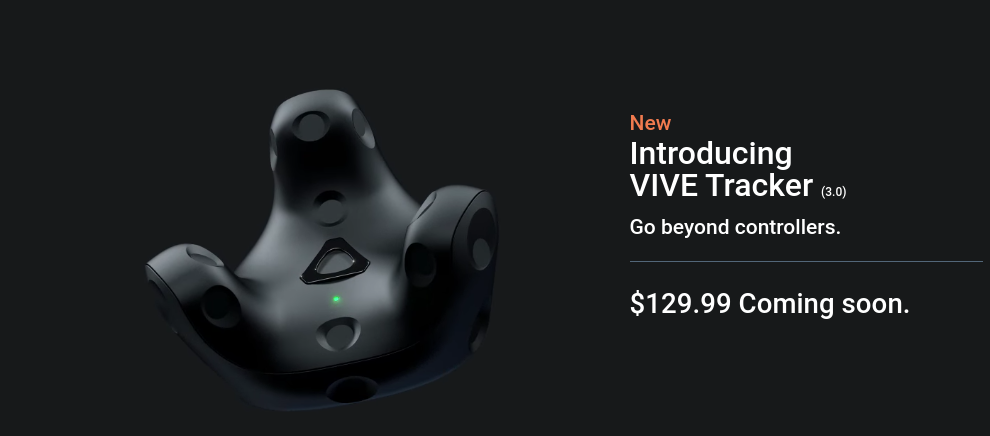990x436 pixels.
Task: Click the orange "New" label
Action: (x=650, y=122)
